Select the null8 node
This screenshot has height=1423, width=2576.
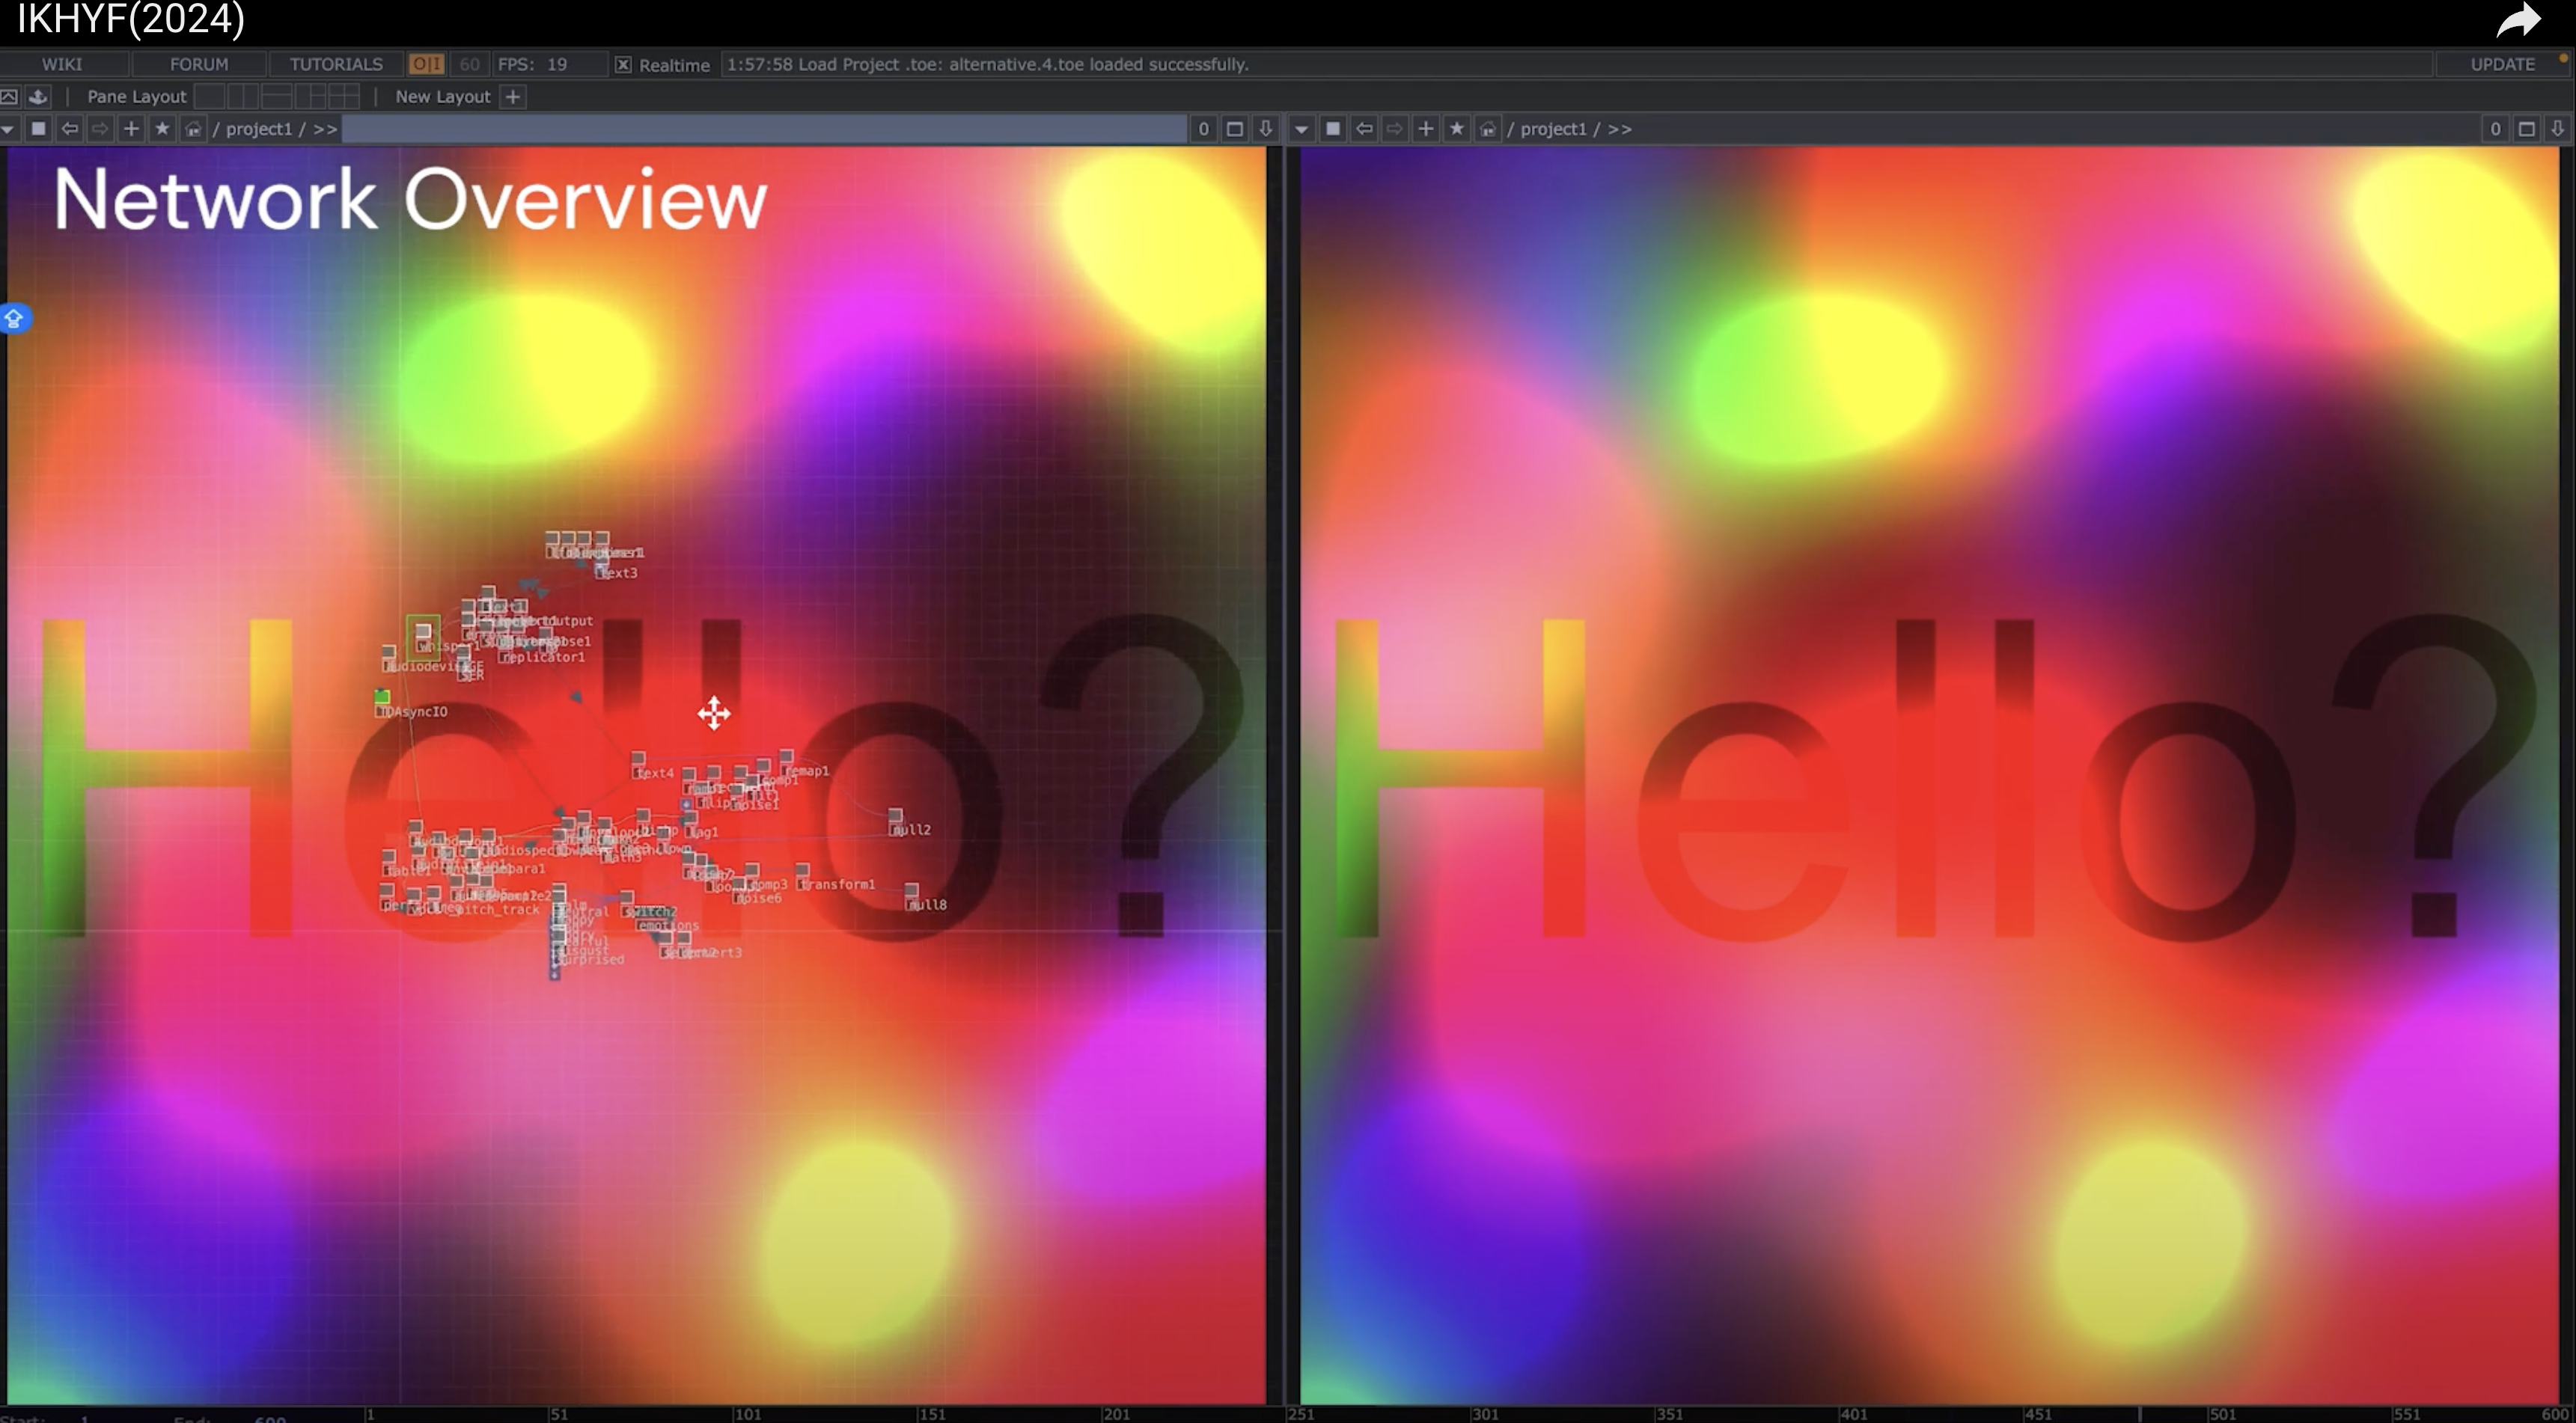click(x=911, y=891)
